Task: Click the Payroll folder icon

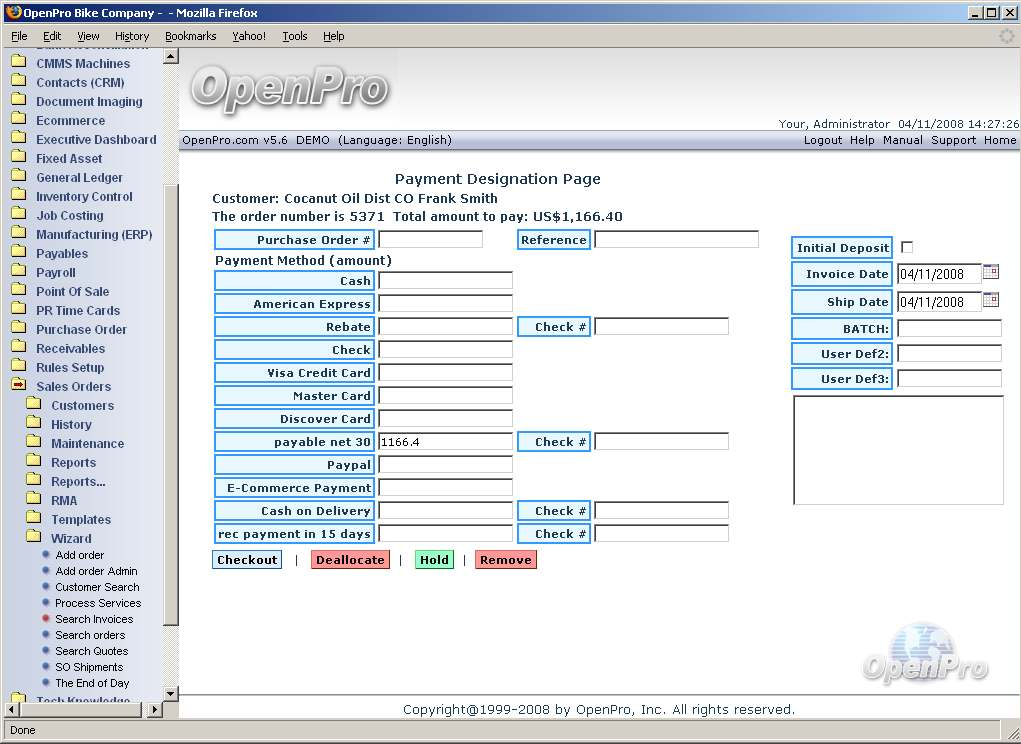Action: (18, 272)
